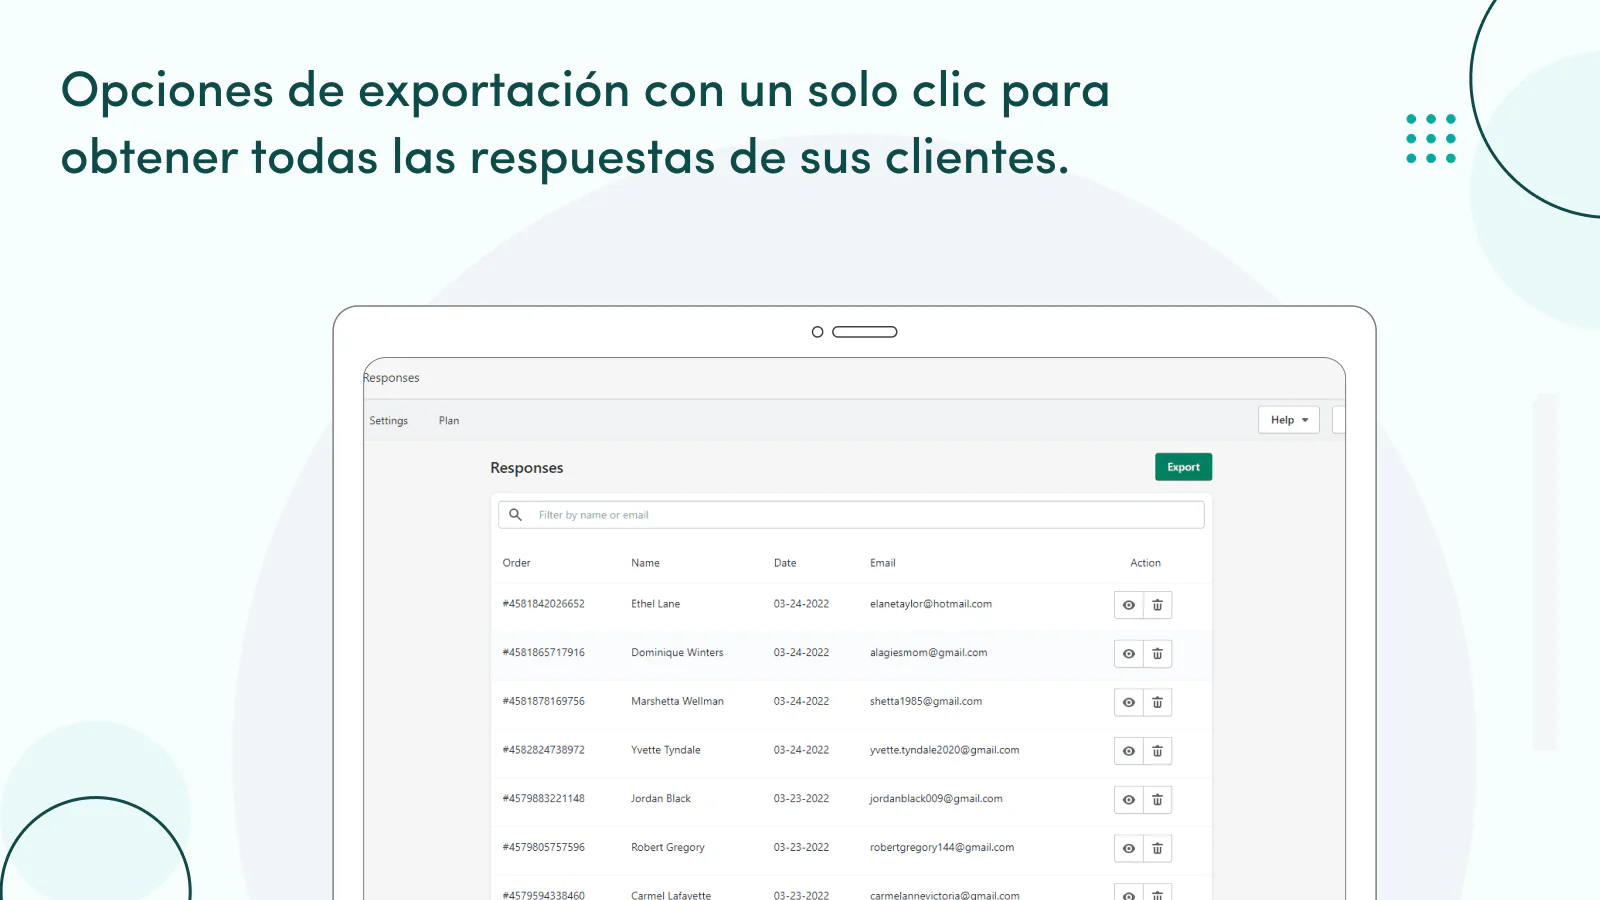Click email elanetaylor@hotmail.com
1600x900 pixels.
tap(931, 604)
